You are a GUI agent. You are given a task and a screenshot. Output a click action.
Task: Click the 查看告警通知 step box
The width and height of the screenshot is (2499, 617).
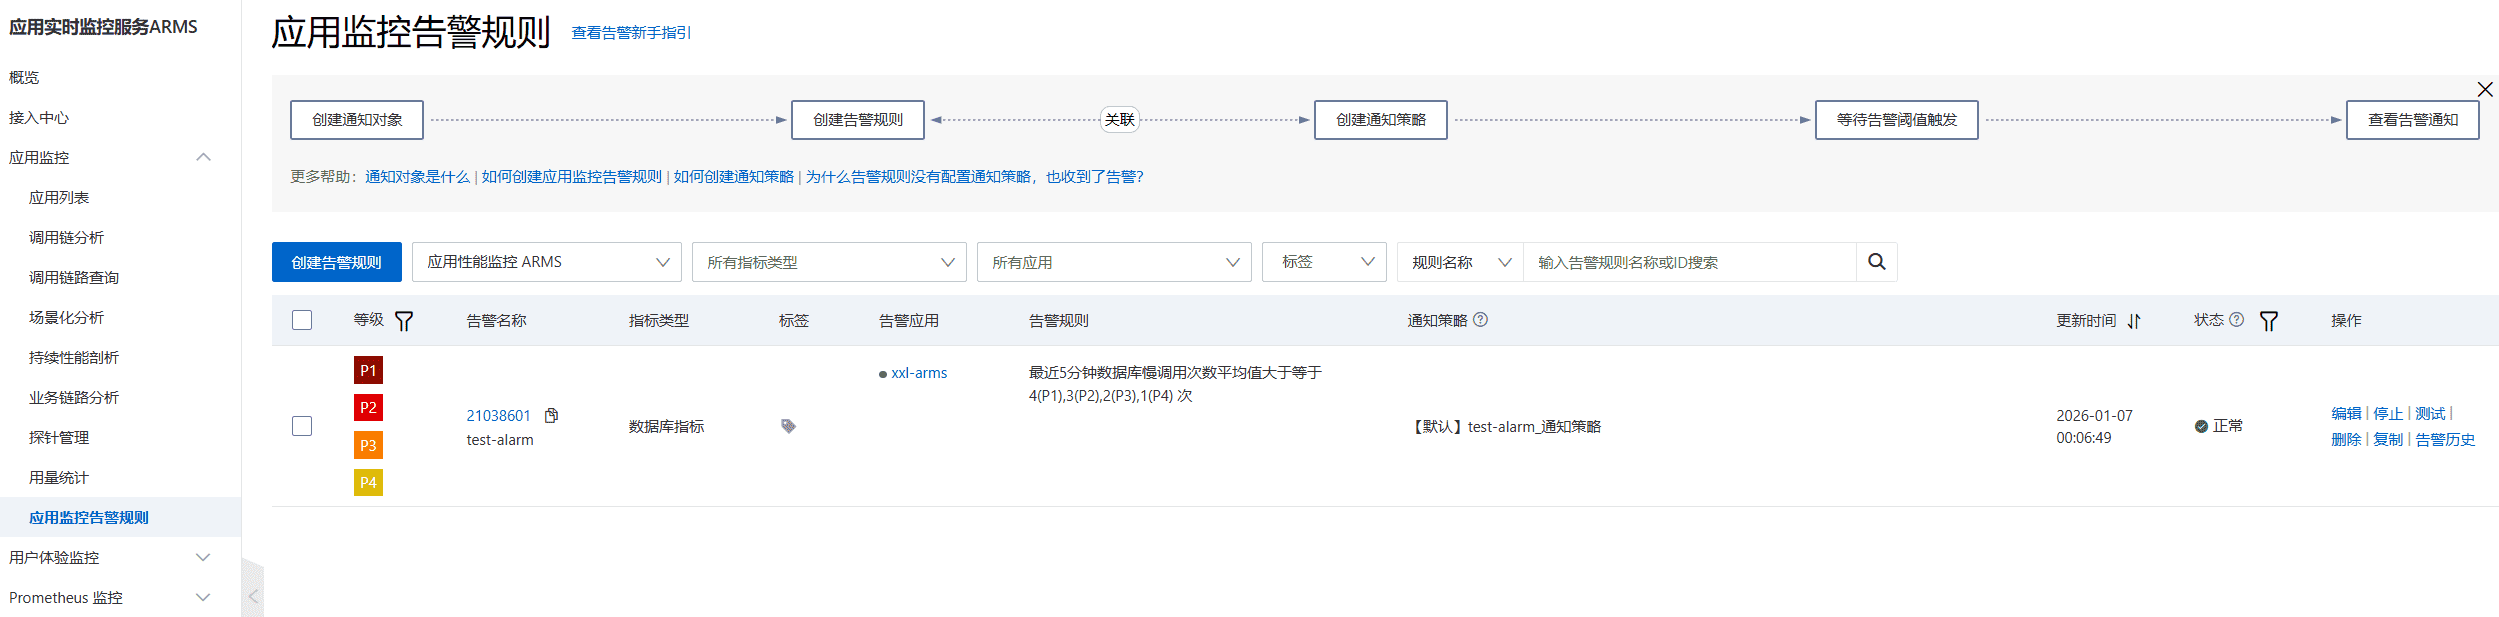coord(2413,120)
